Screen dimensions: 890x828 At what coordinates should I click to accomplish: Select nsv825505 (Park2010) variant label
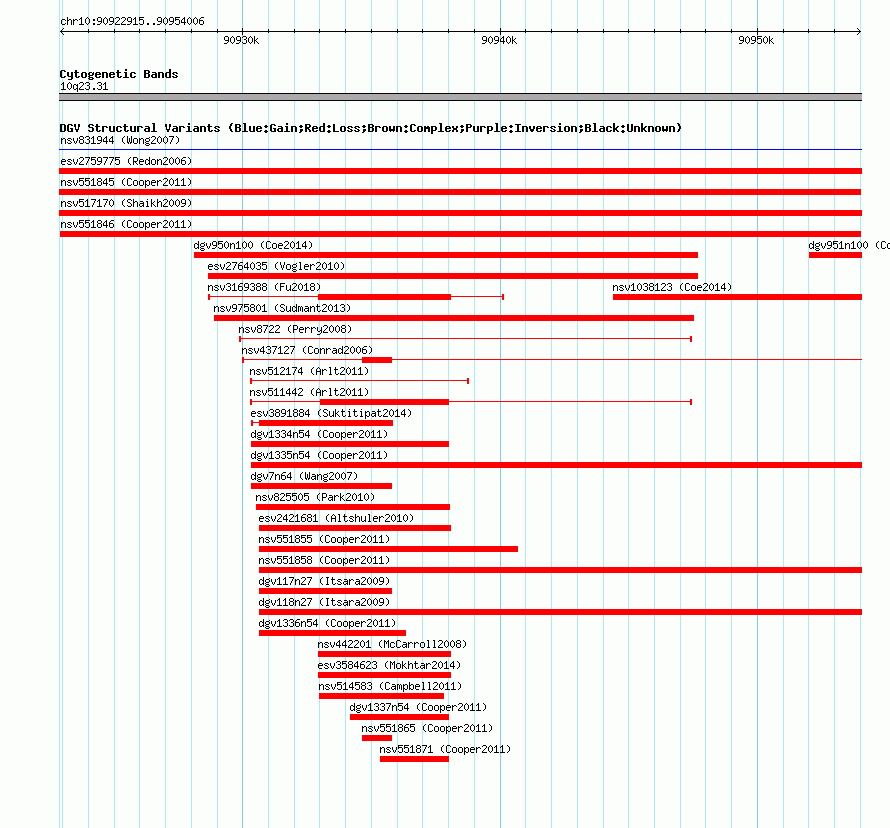pyautogui.click(x=315, y=497)
